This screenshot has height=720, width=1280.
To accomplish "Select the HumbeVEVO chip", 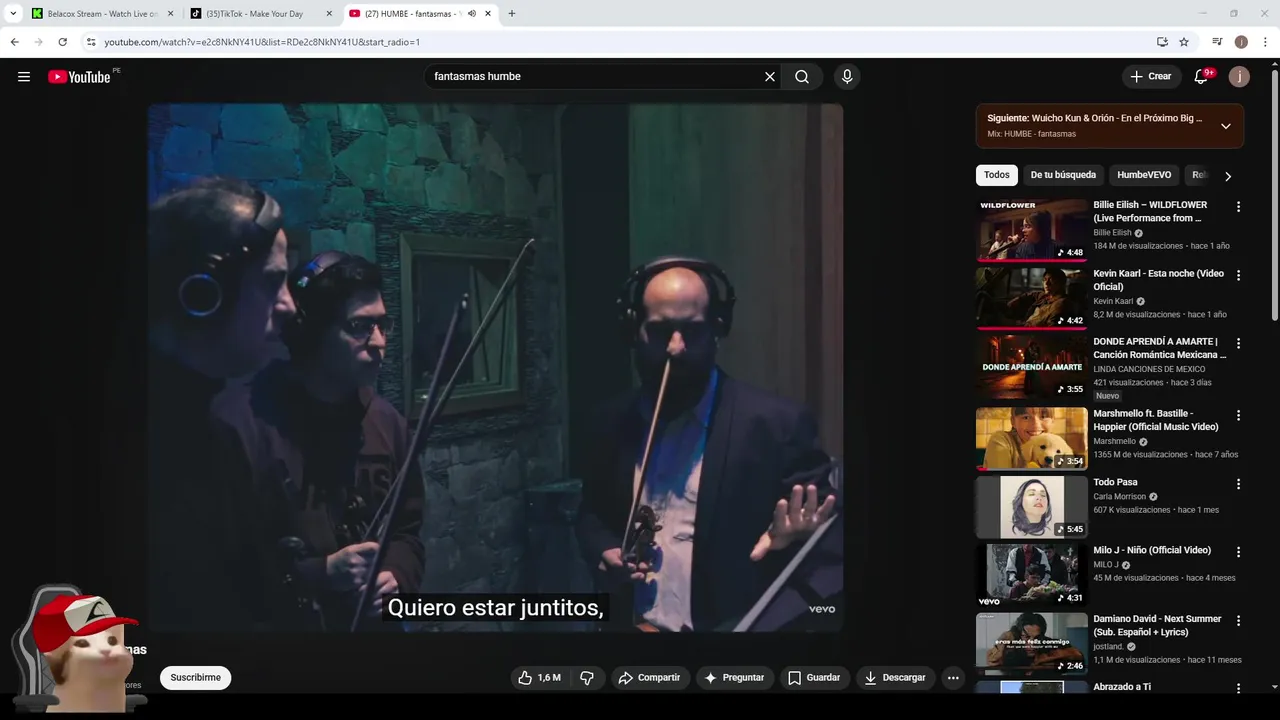I will (x=1144, y=175).
